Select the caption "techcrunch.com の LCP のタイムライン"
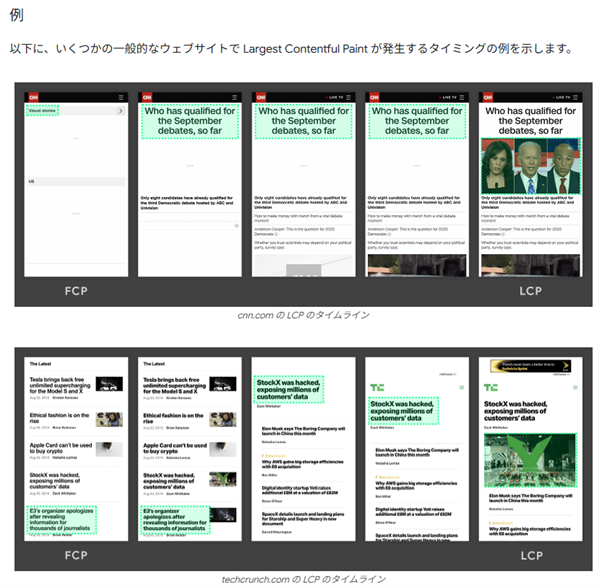 [303, 579]
